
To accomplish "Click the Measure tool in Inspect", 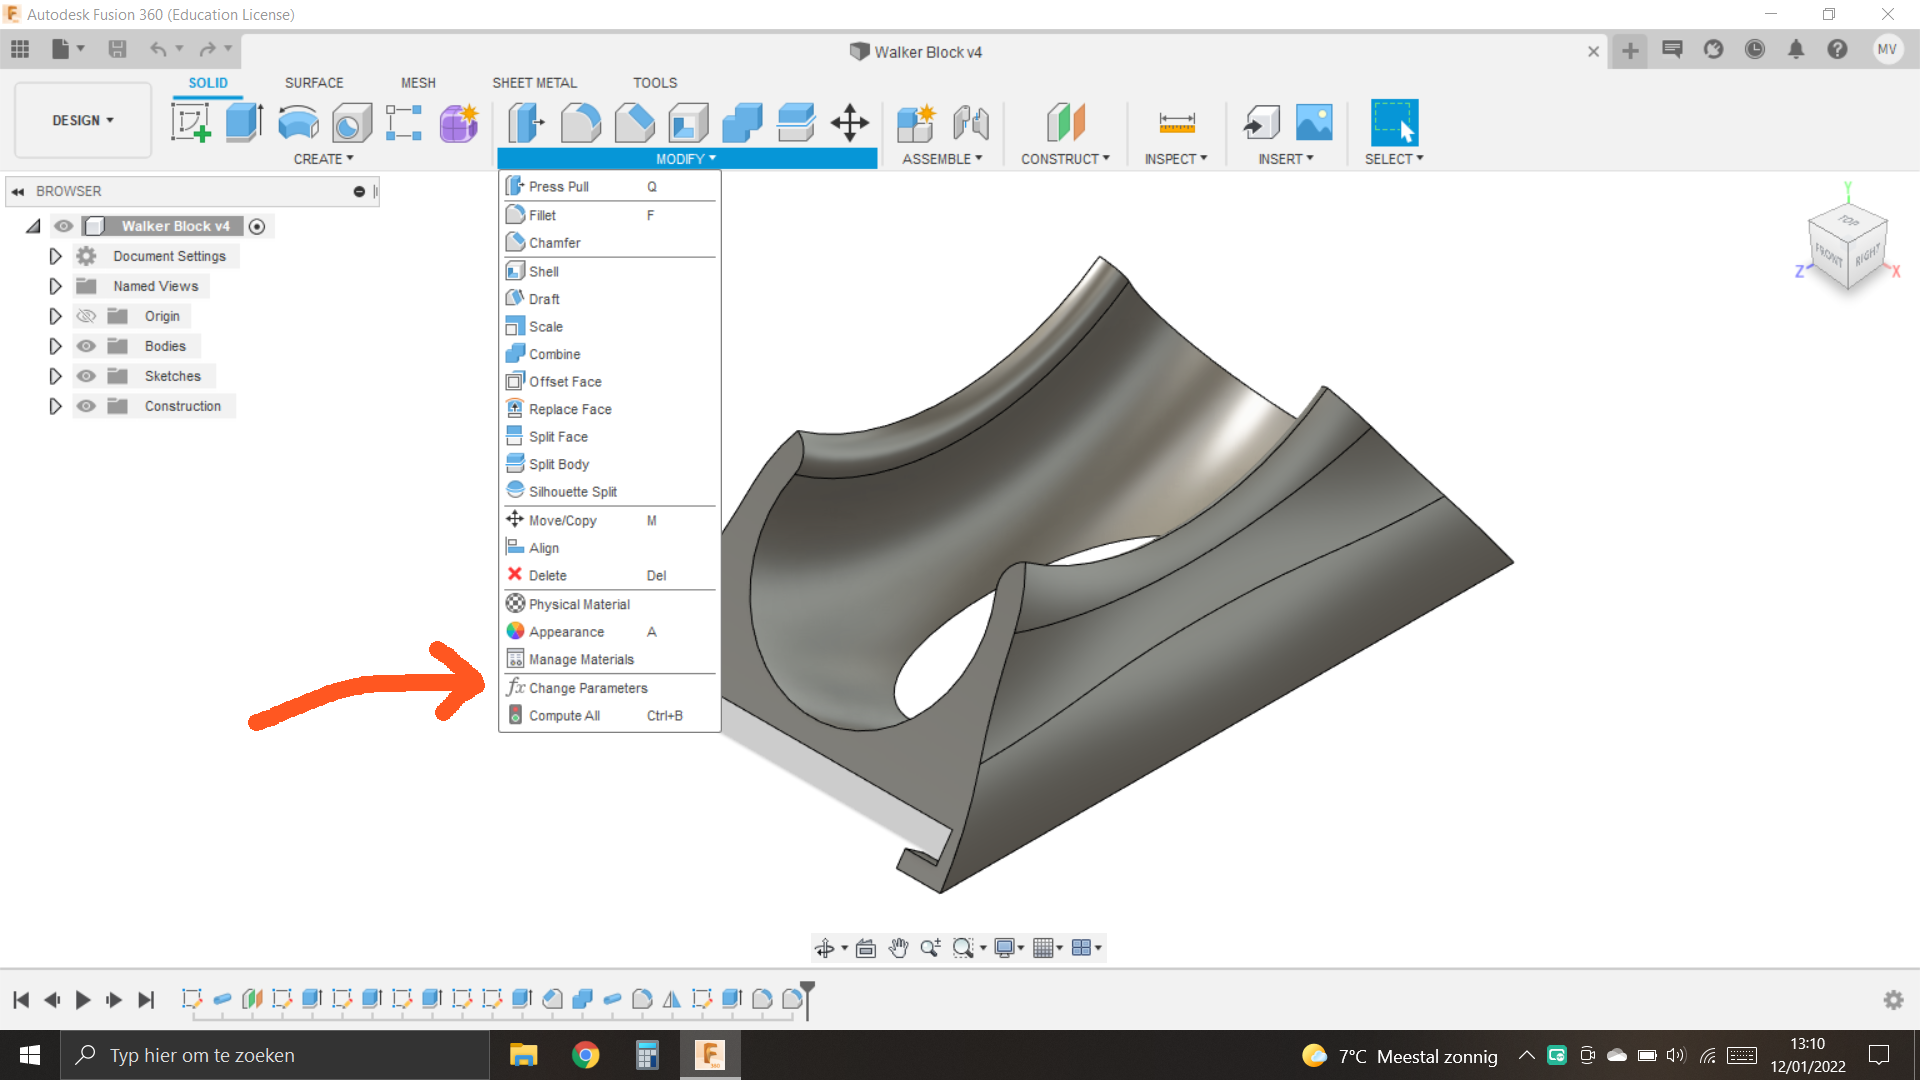I will [x=1176, y=123].
